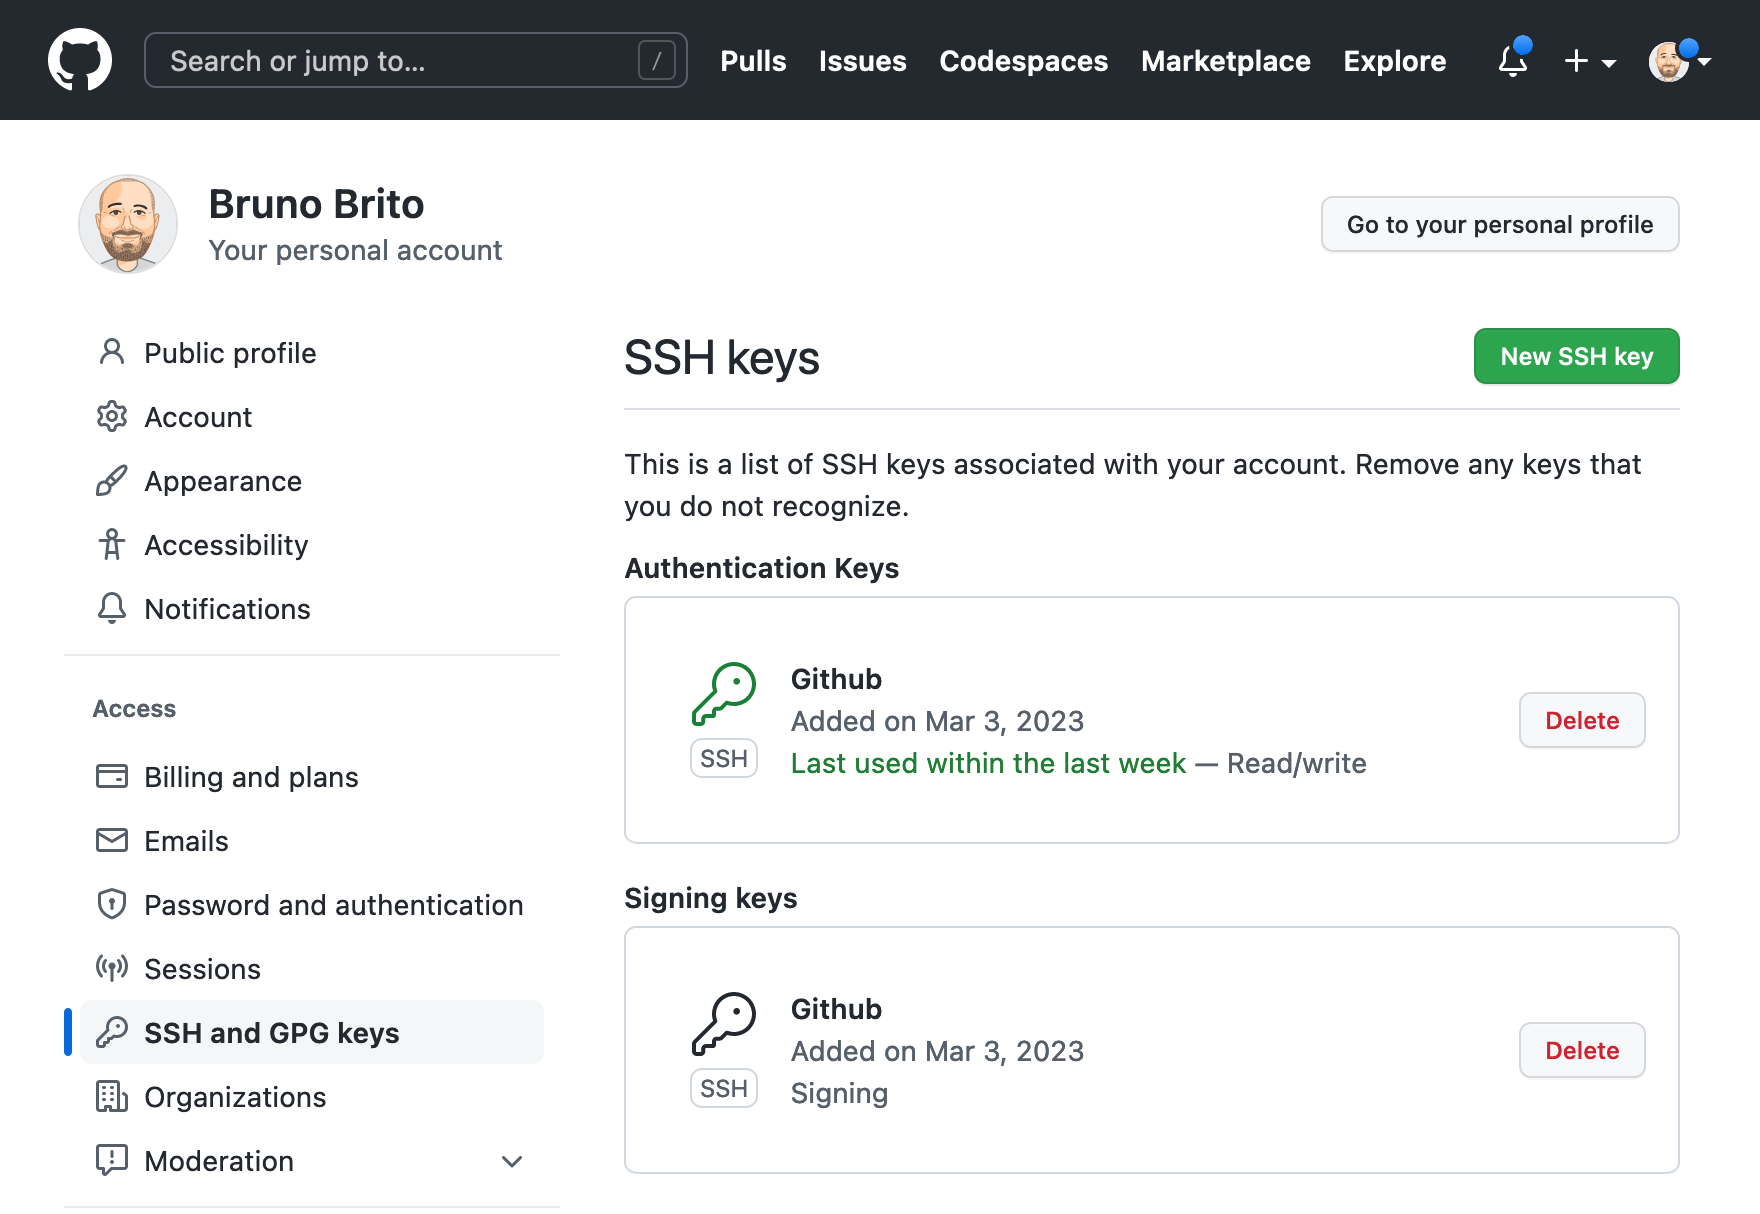1760x1214 pixels.
Task: Expand the Moderation section chevron
Action: [511, 1161]
